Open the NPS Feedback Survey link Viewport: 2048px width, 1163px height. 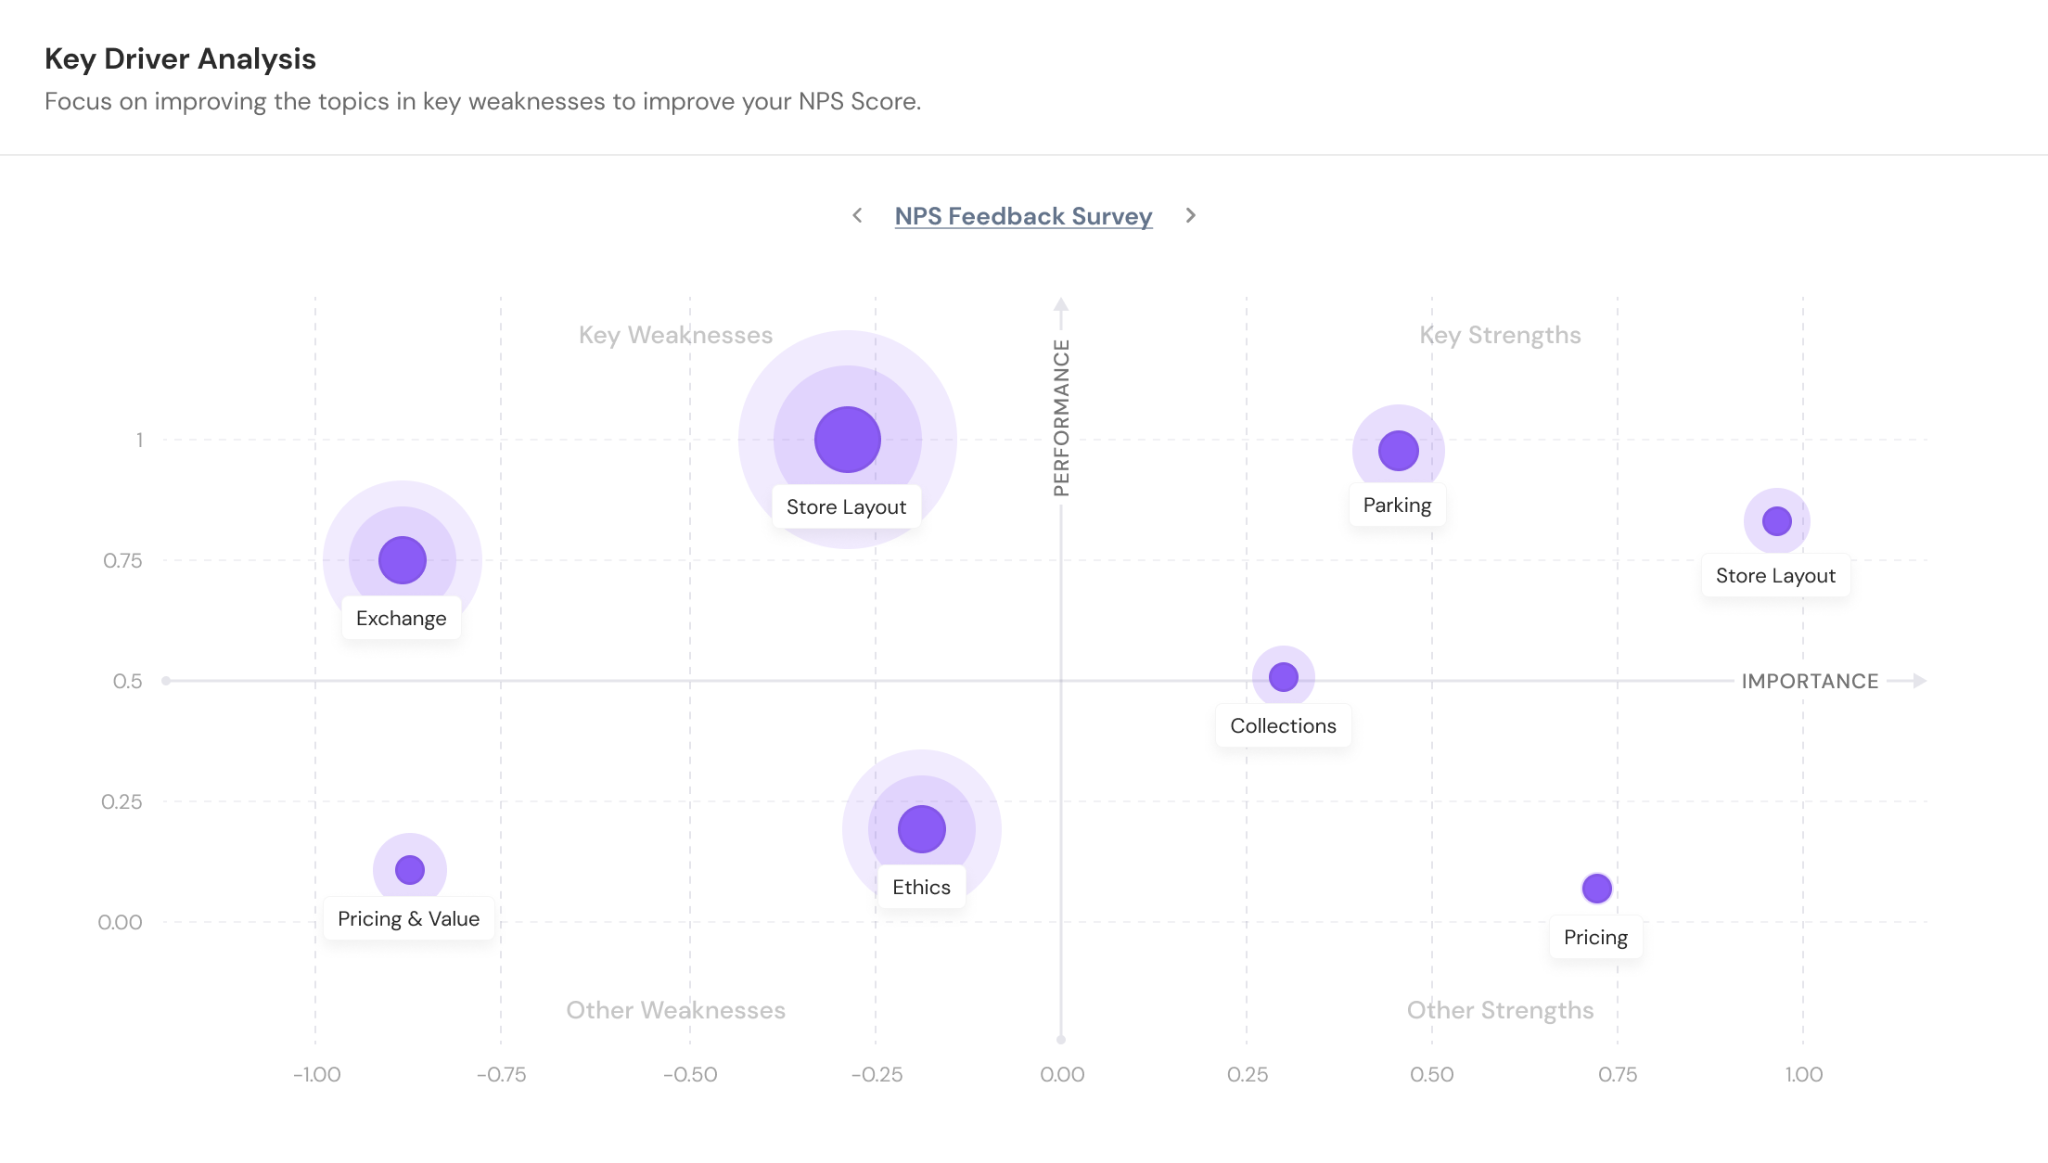pyautogui.click(x=1023, y=216)
